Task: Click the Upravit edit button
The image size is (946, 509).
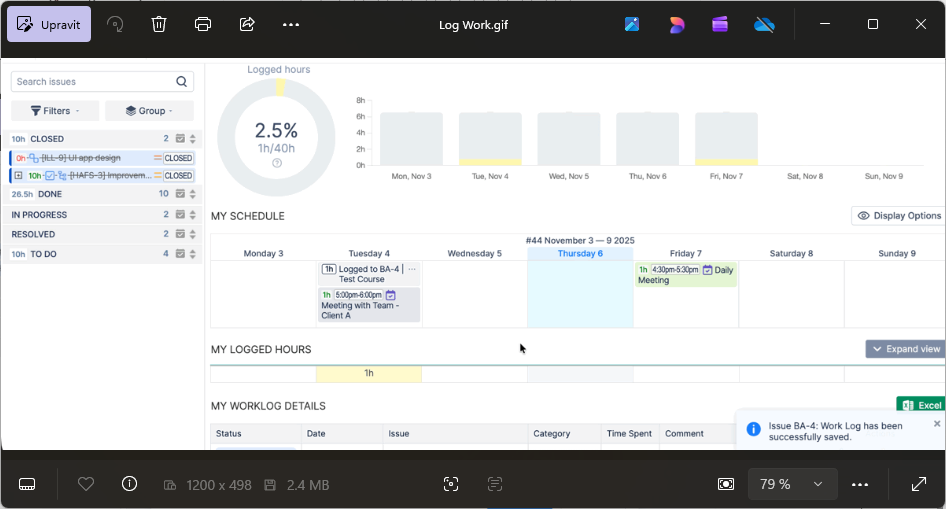Action: click(49, 24)
